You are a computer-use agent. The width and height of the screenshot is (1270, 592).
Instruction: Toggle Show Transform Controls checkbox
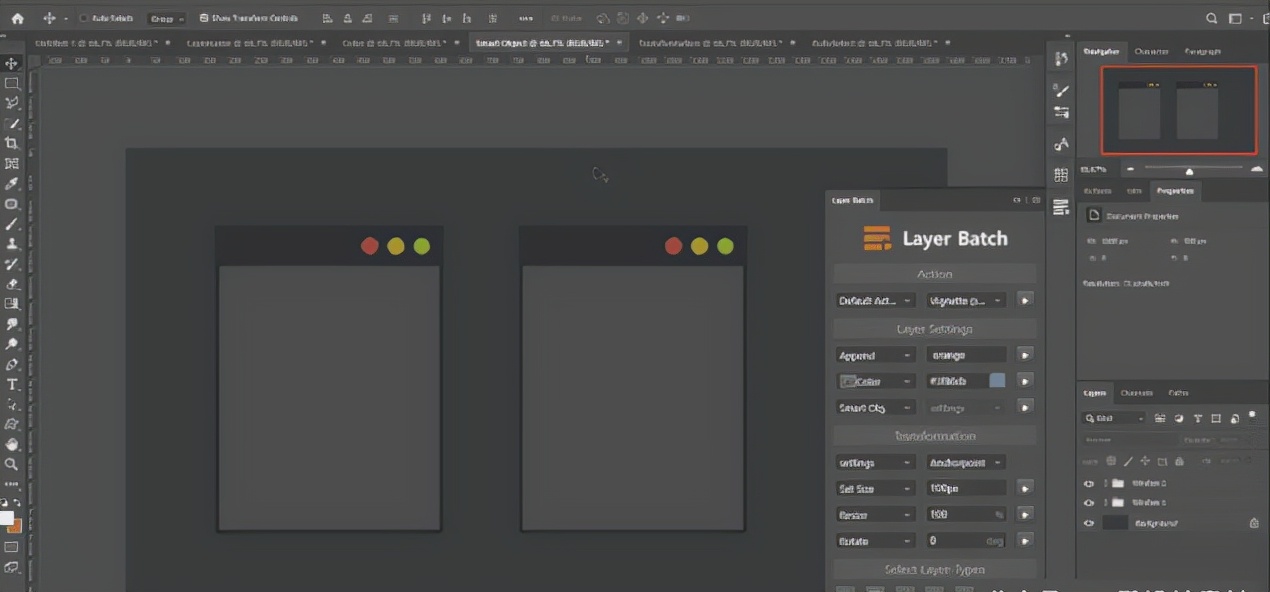[x=204, y=18]
